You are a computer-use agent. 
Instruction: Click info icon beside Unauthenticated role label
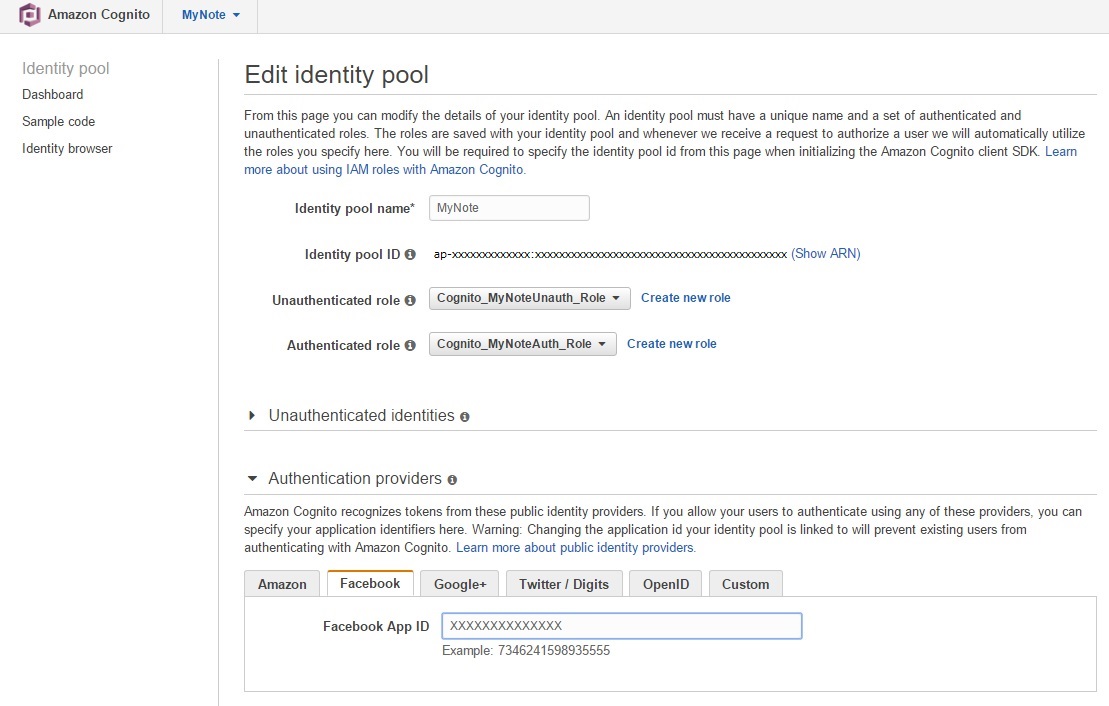(410, 300)
